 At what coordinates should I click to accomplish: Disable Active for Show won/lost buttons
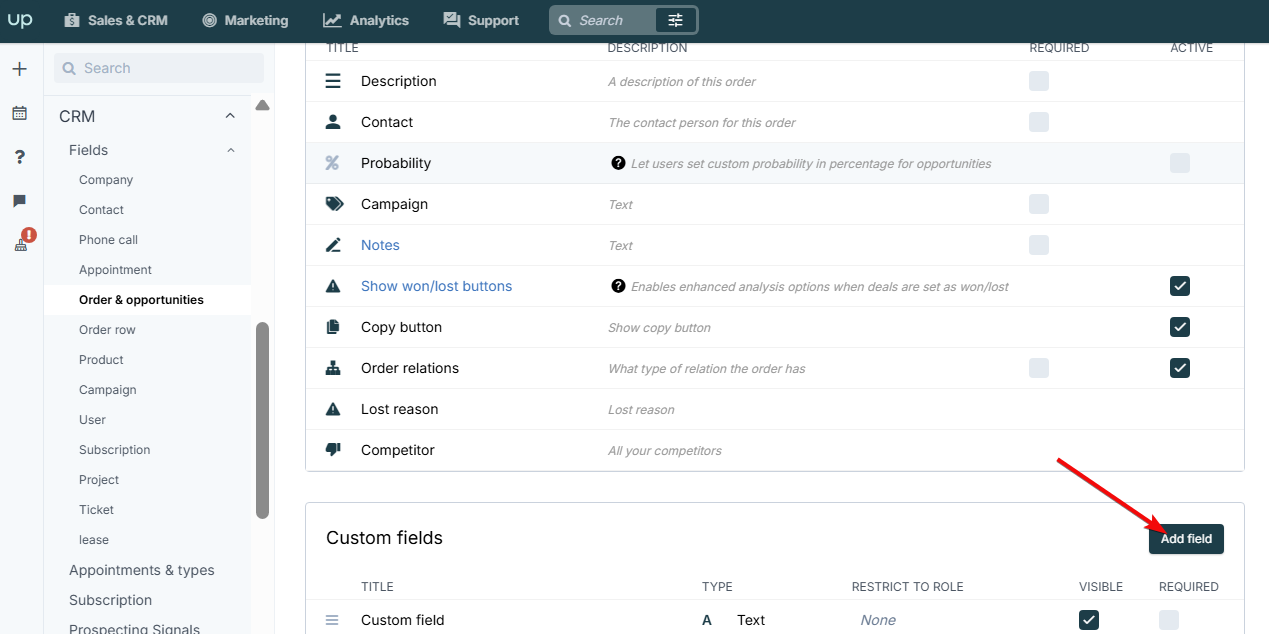[x=1180, y=286]
